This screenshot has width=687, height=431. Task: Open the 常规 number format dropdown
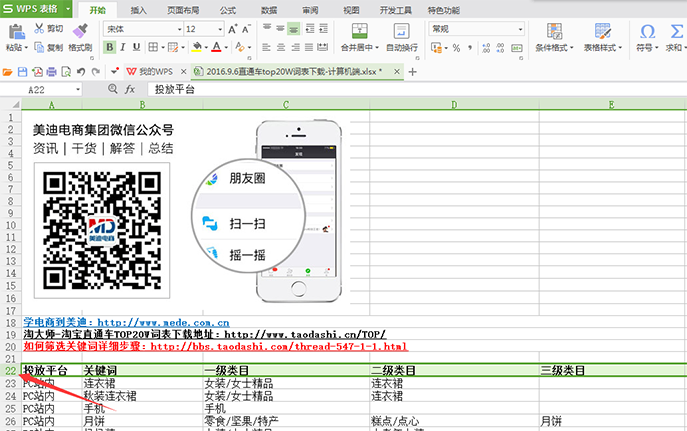[520, 29]
